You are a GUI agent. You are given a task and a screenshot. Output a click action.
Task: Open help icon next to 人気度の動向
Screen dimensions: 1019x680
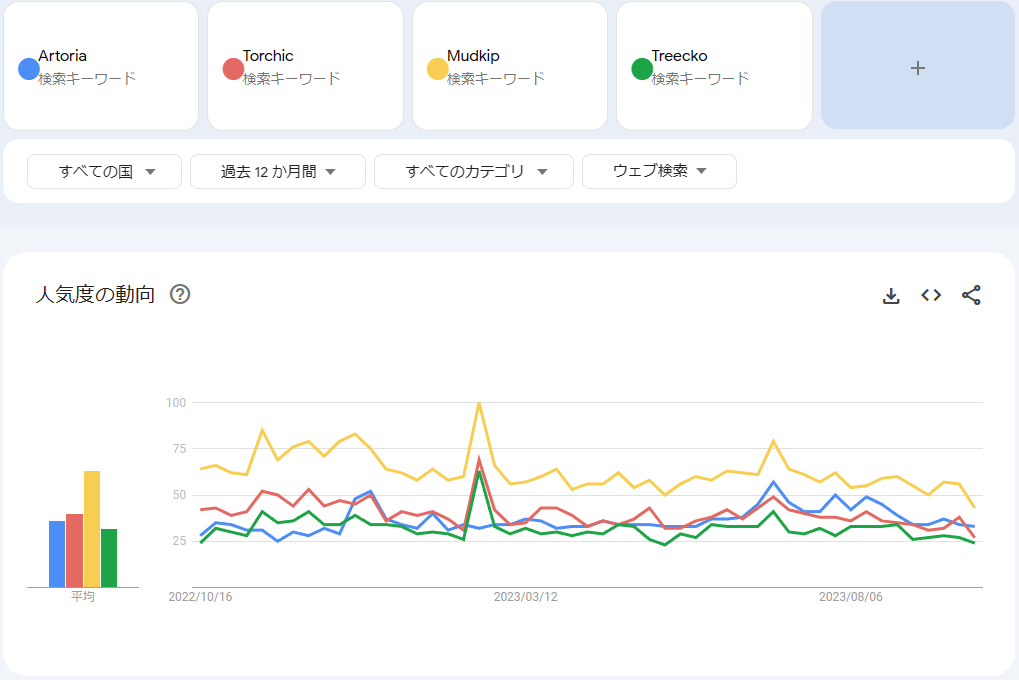180,294
